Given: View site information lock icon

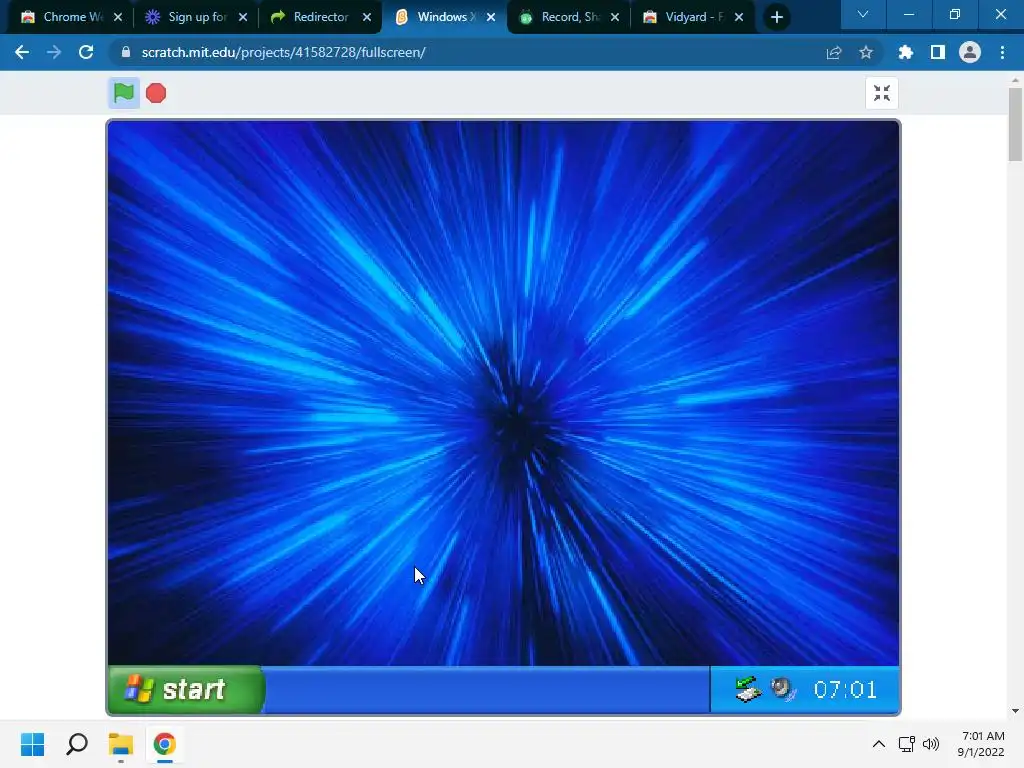Looking at the screenshot, I should (x=126, y=52).
